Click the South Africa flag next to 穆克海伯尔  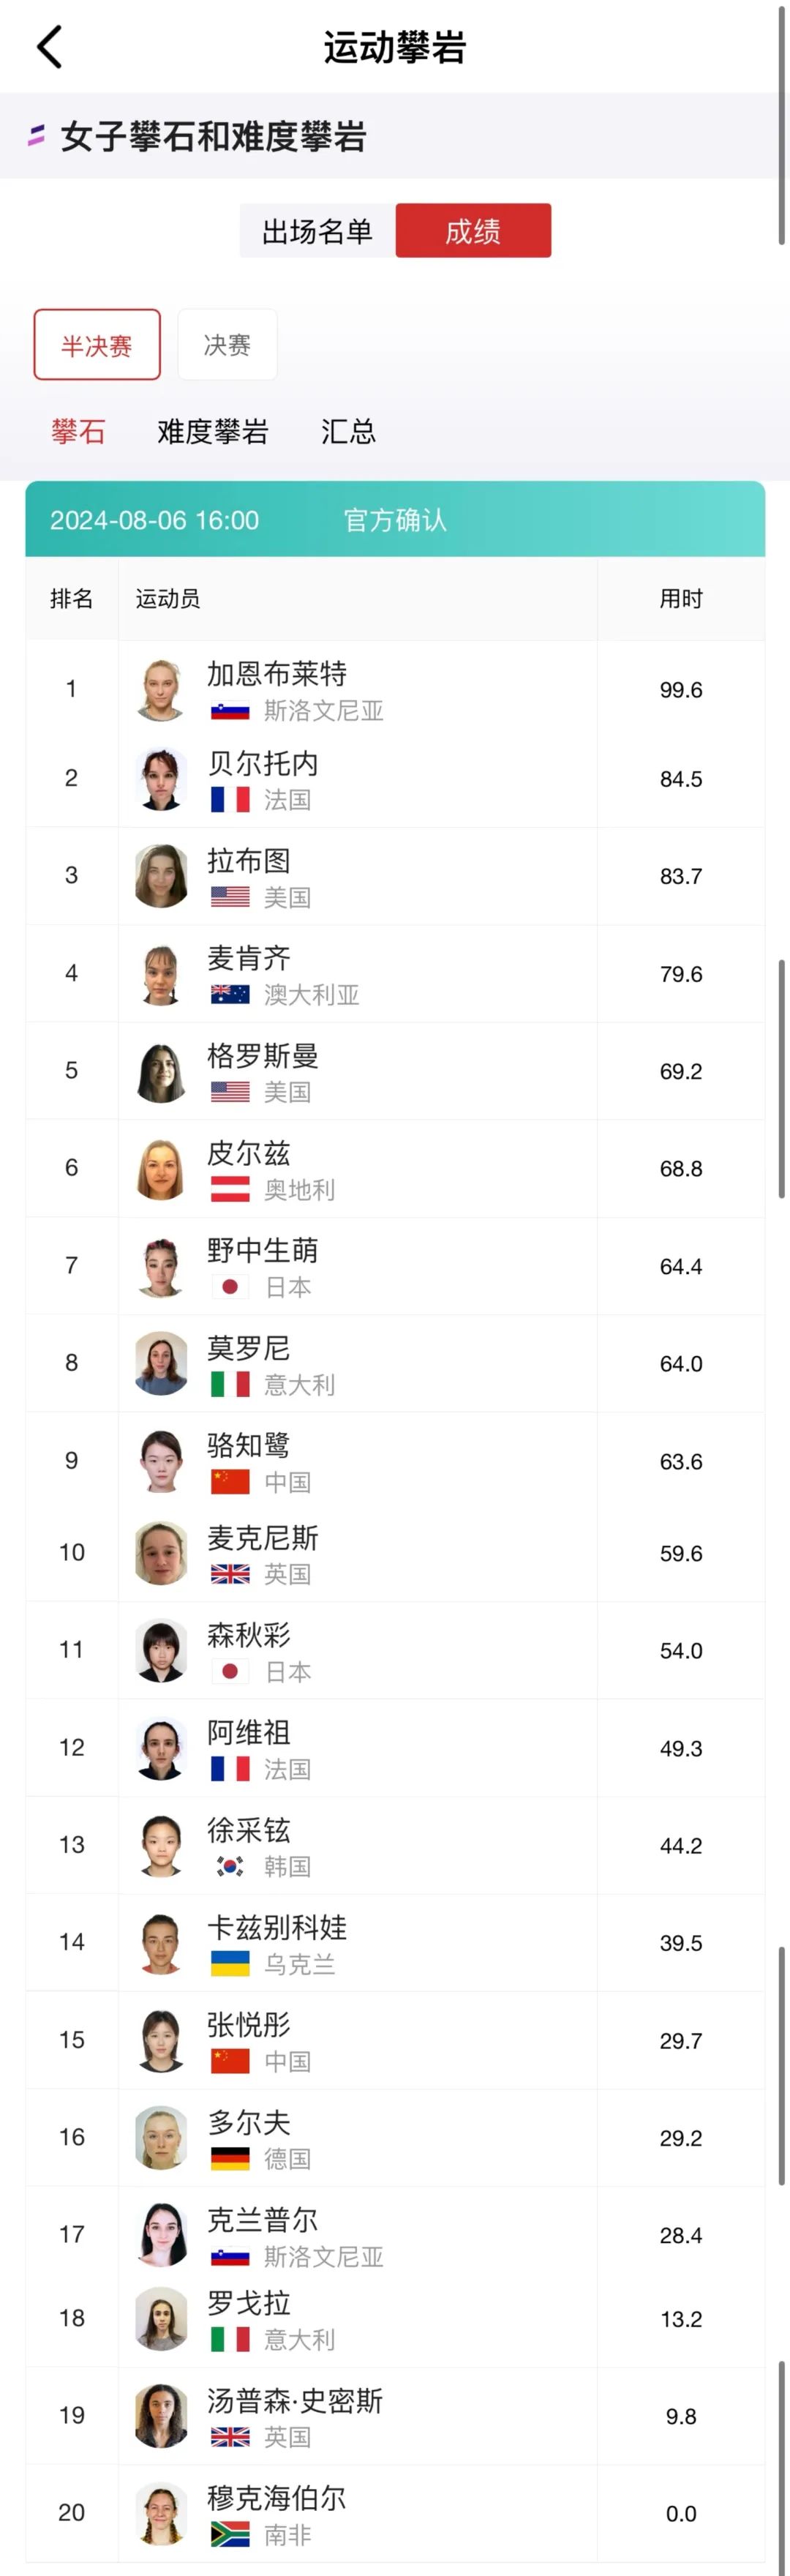pyautogui.click(x=230, y=2534)
